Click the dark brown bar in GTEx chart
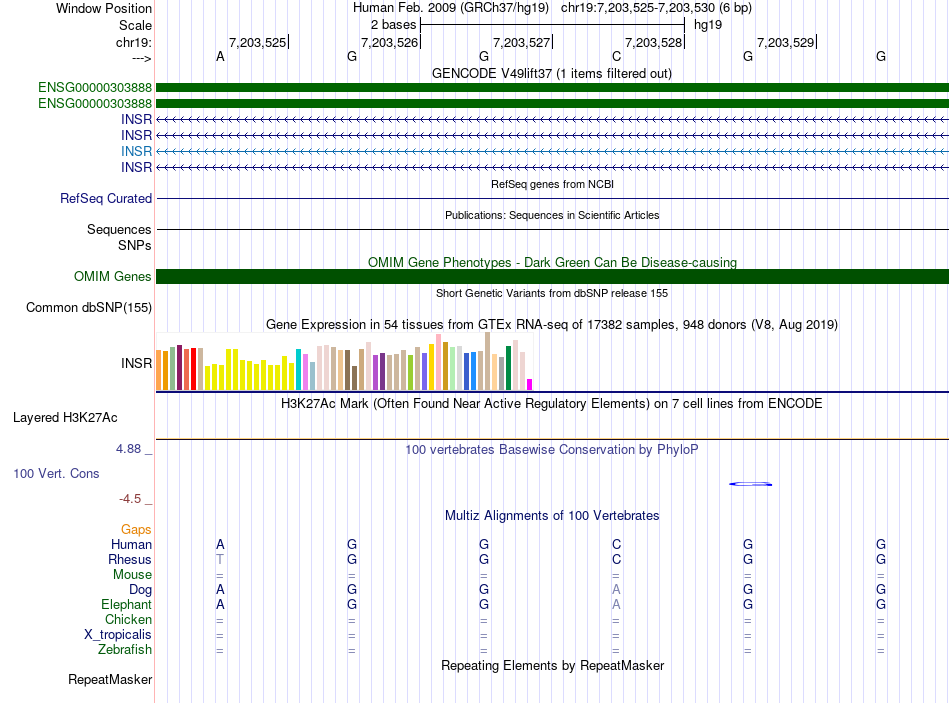This screenshot has width=950, height=703. pos(354,378)
